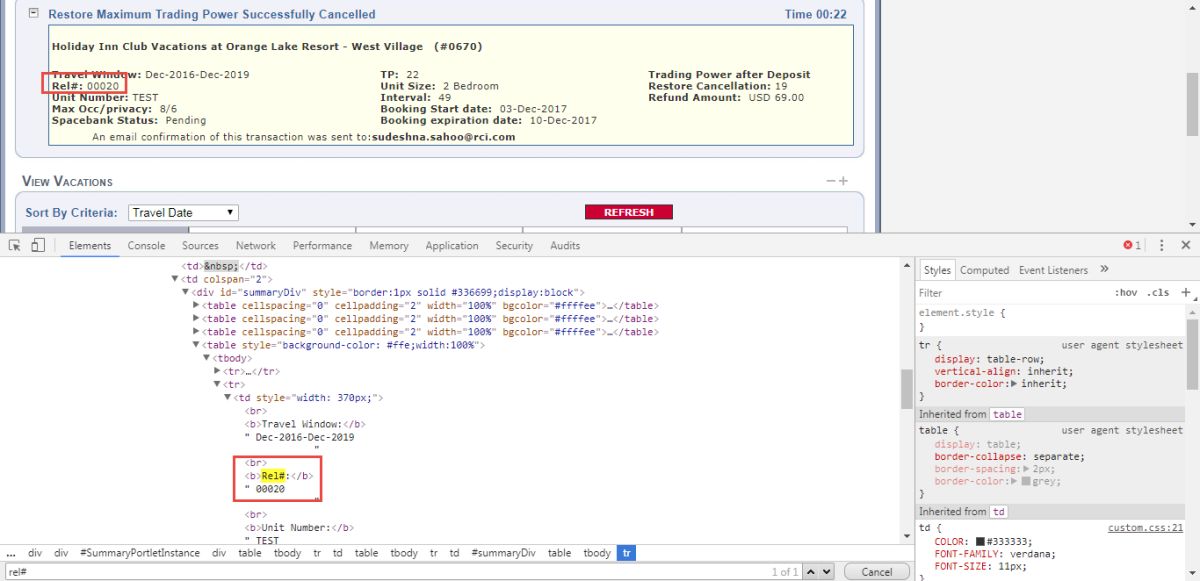The image size is (1200, 581).
Task: Click the red error count indicator
Action: pyautogui.click(x=1132, y=245)
